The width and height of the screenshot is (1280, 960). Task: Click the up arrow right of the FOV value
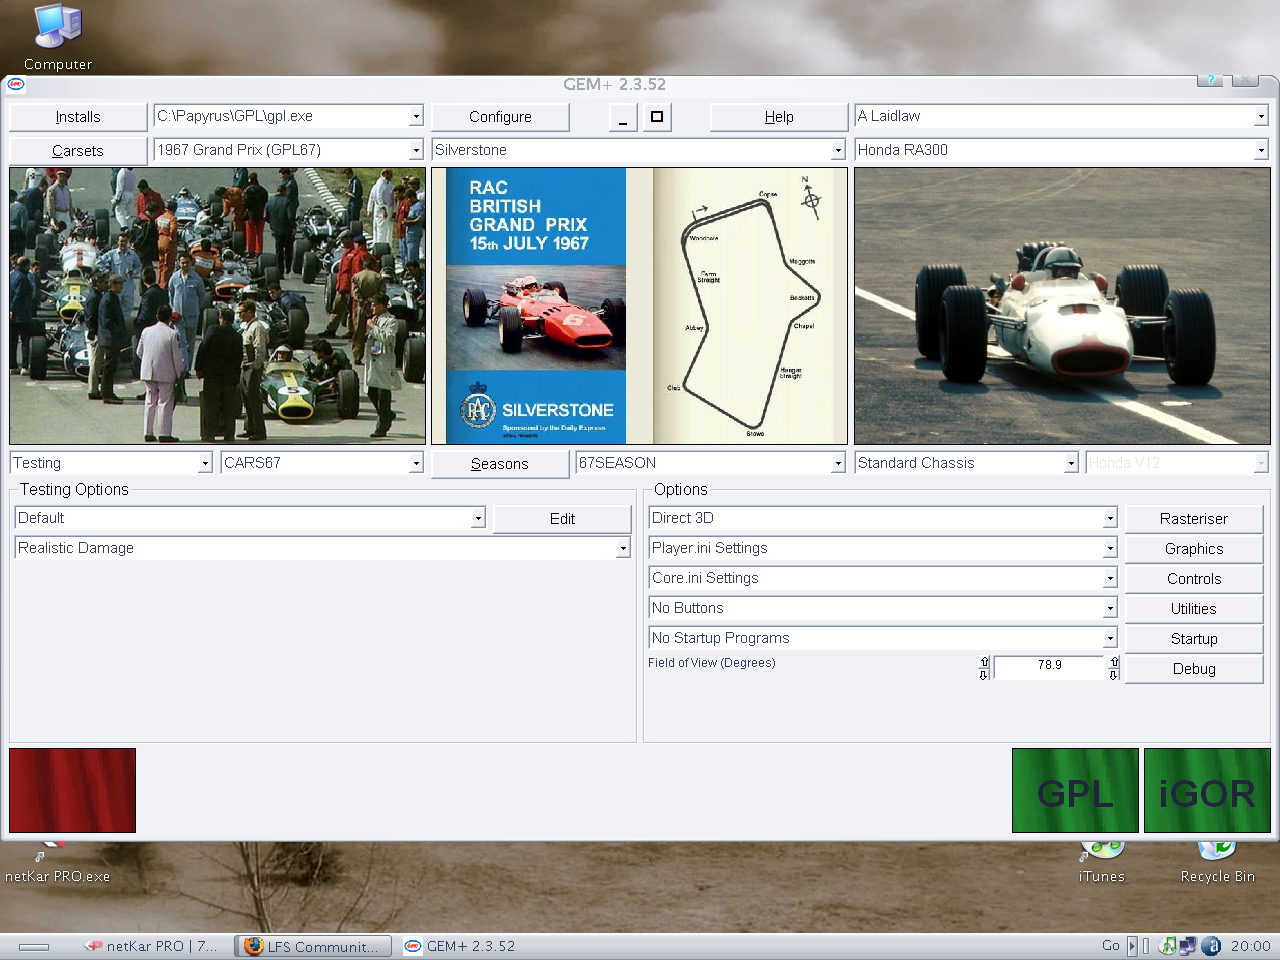[x=1114, y=661]
